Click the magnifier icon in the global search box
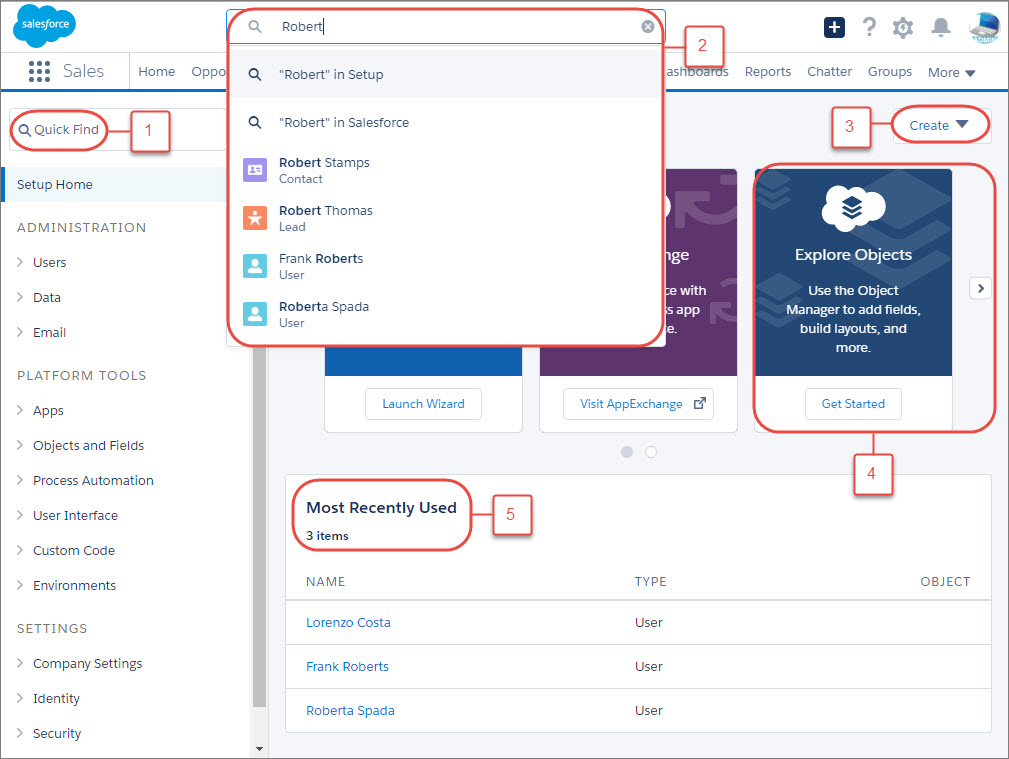1009x759 pixels. (255, 26)
